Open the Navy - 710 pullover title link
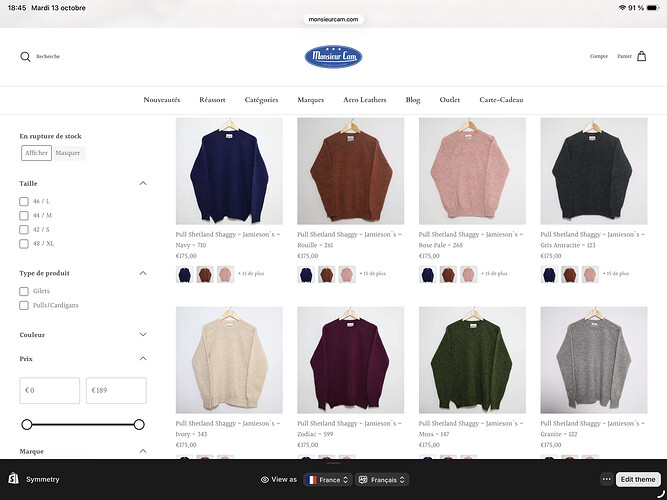Viewport: 667px width, 500px height. tap(228, 240)
